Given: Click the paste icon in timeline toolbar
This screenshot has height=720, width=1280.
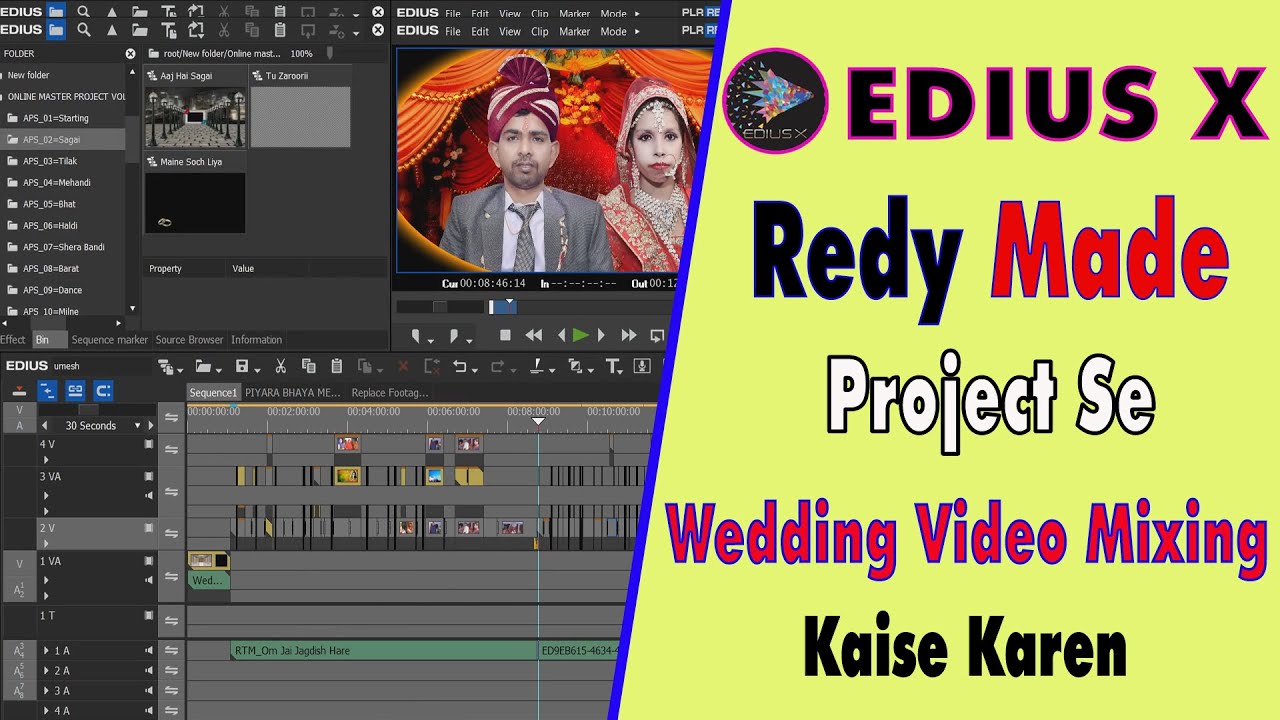Looking at the screenshot, I should point(336,366).
